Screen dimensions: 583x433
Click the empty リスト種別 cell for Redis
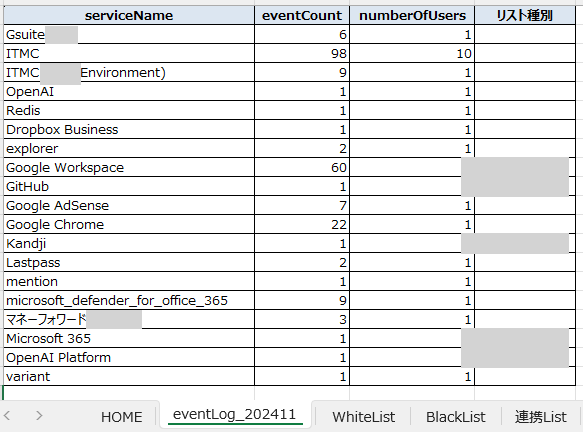tap(525, 110)
